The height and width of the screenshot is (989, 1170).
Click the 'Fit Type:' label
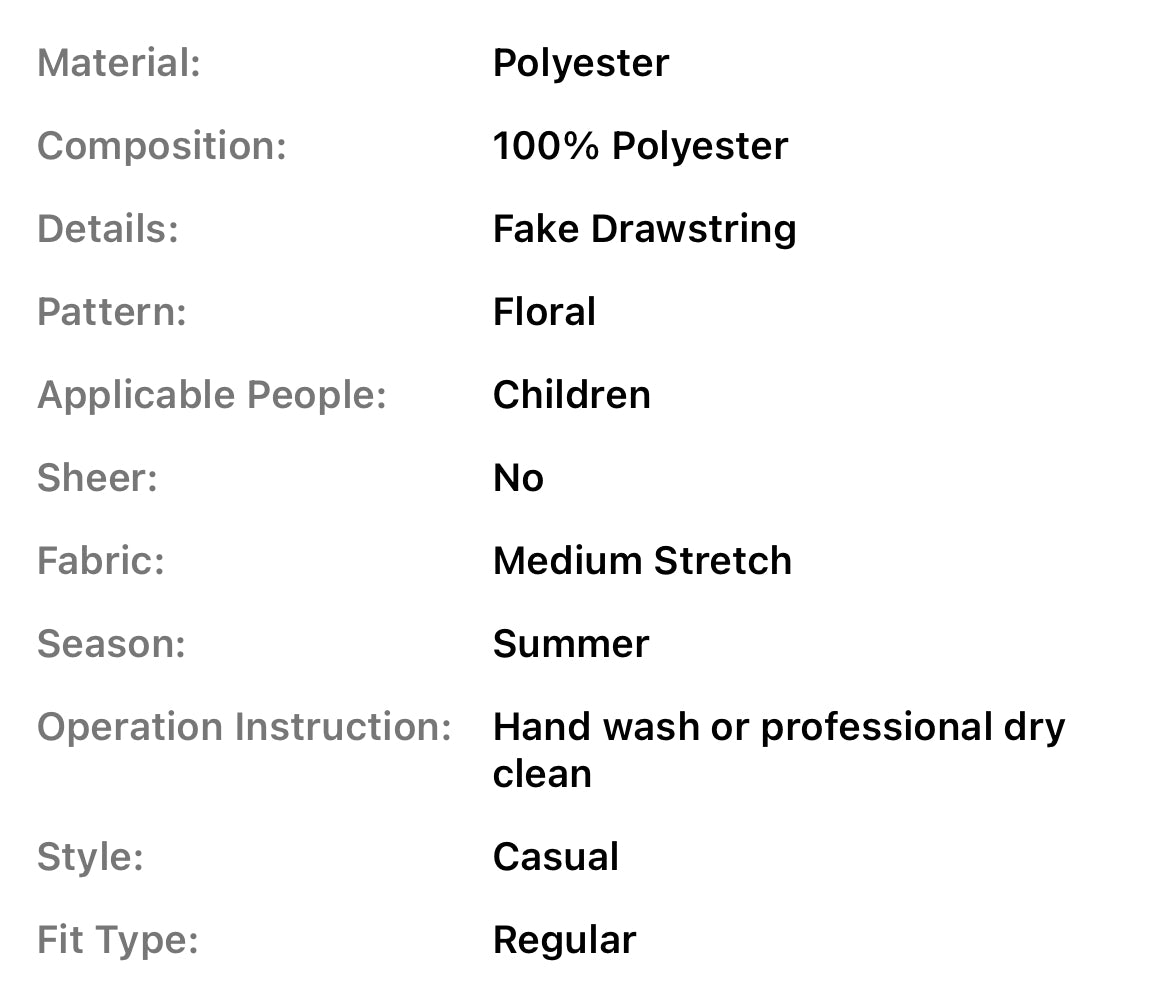click(x=118, y=940)
